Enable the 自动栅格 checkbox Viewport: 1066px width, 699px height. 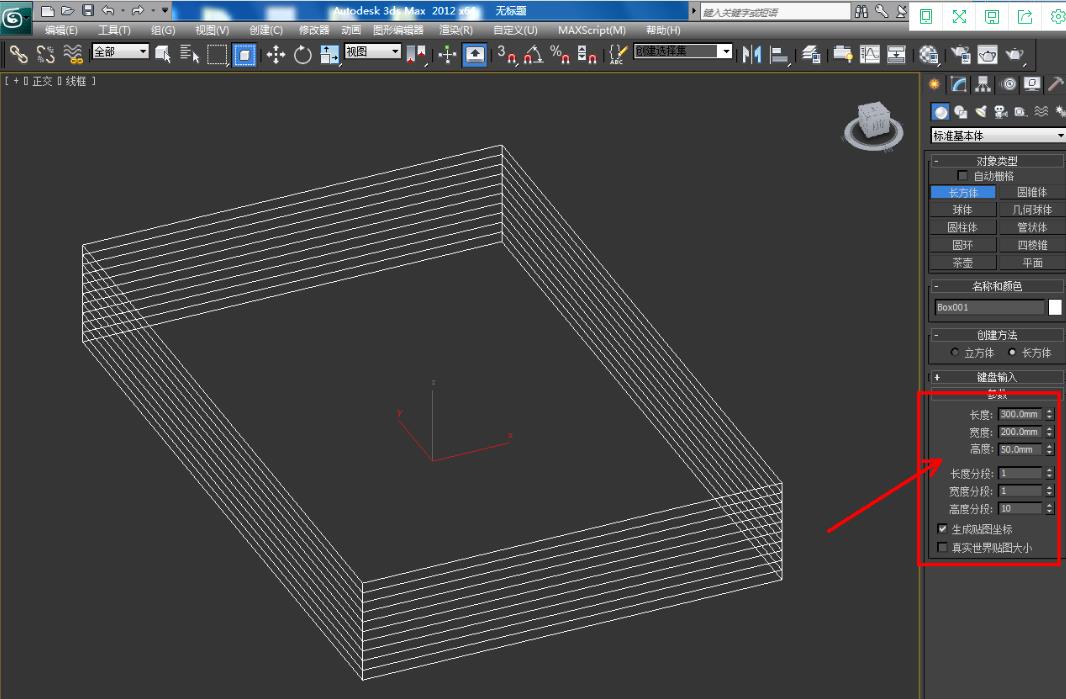pos(963,176)
